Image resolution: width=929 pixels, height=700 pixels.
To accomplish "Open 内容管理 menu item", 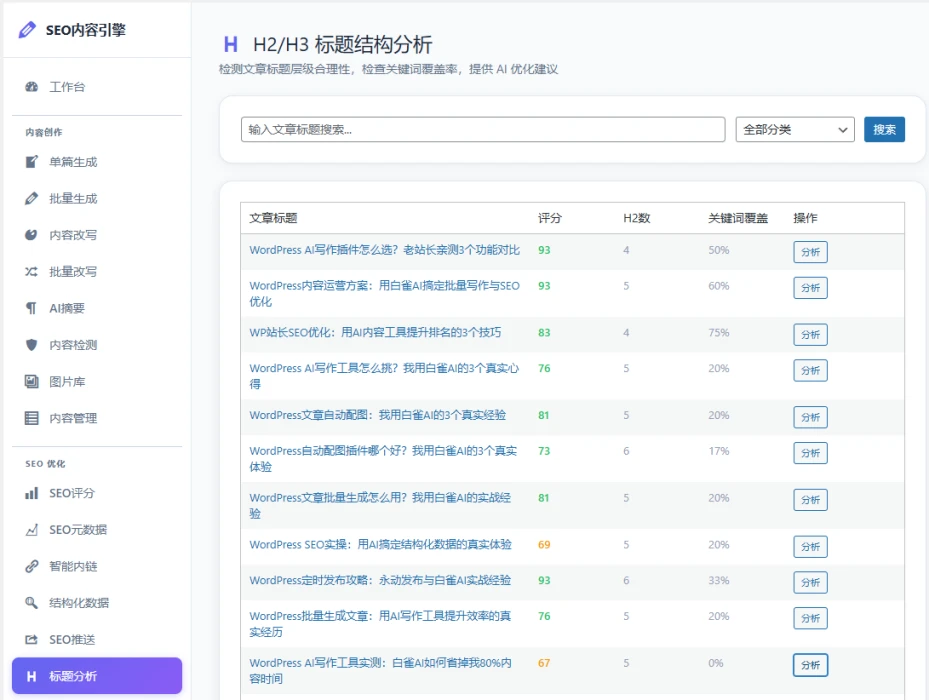I will coord(97,418).
